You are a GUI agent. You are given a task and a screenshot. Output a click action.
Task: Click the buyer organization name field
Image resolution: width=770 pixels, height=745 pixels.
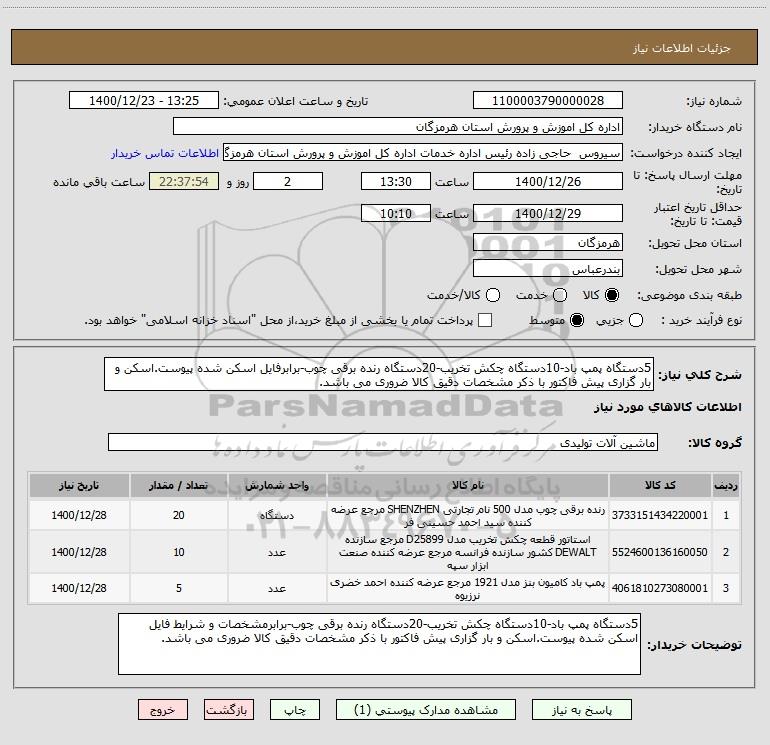(x=398, y=127)
